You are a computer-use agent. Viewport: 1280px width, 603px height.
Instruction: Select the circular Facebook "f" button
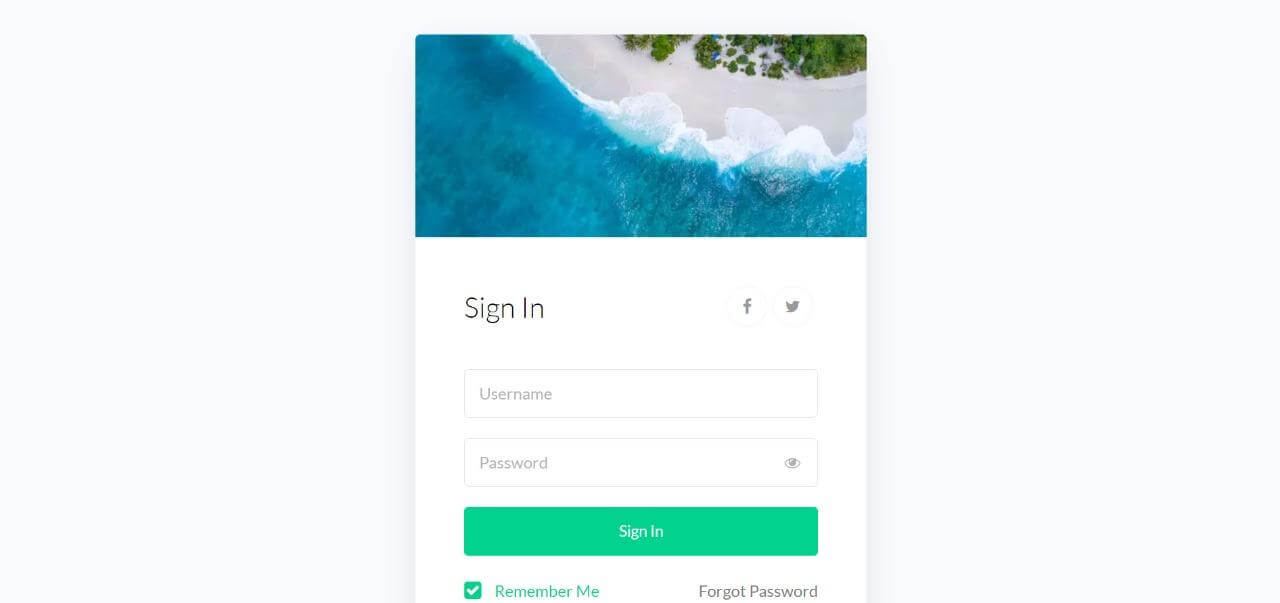[x=746, y=306]
